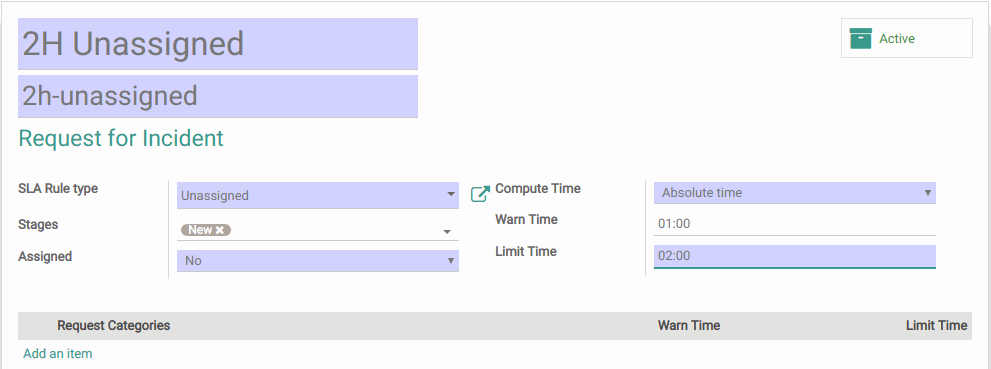This screenshot has width=991, height=369.
Task: Open the Assigned No dropdown
Action: tap(318, 260)
